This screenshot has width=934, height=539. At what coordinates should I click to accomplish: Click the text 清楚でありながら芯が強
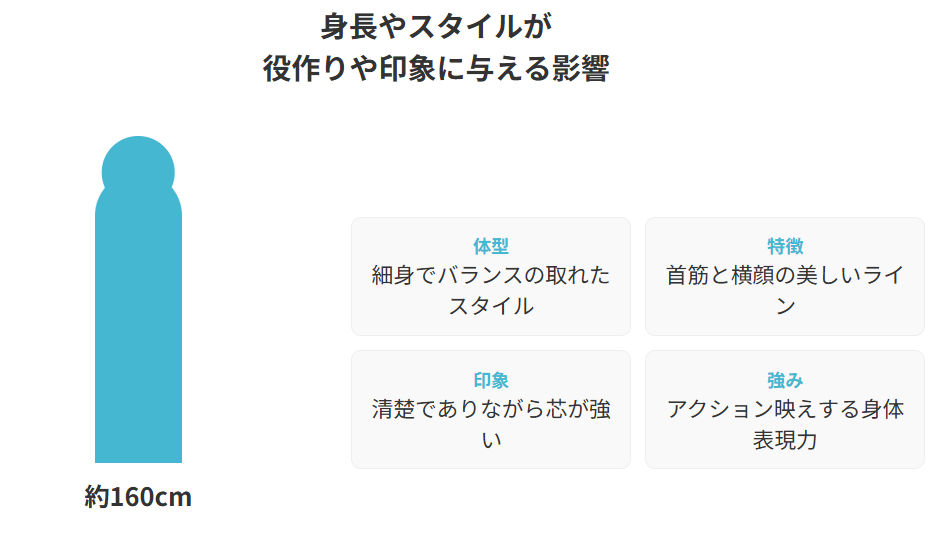[x=491, y=409]
